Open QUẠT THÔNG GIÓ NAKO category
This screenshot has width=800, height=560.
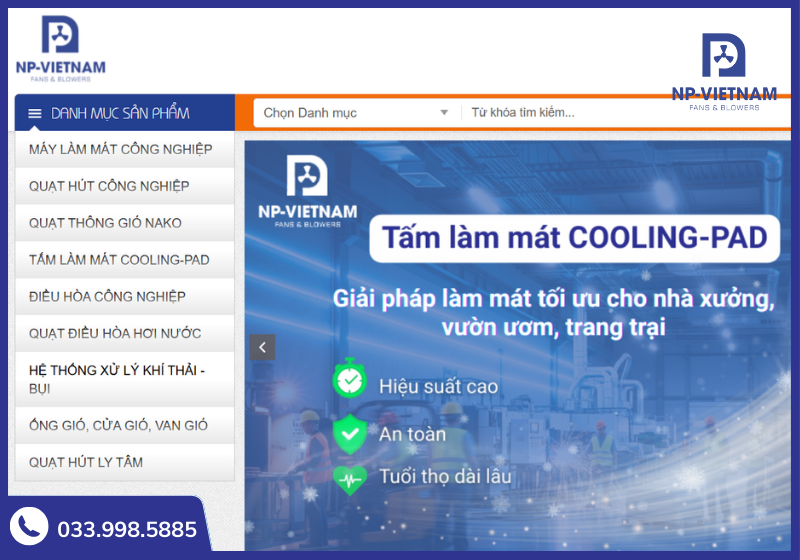pyautogui.click(x=124, y=223)
